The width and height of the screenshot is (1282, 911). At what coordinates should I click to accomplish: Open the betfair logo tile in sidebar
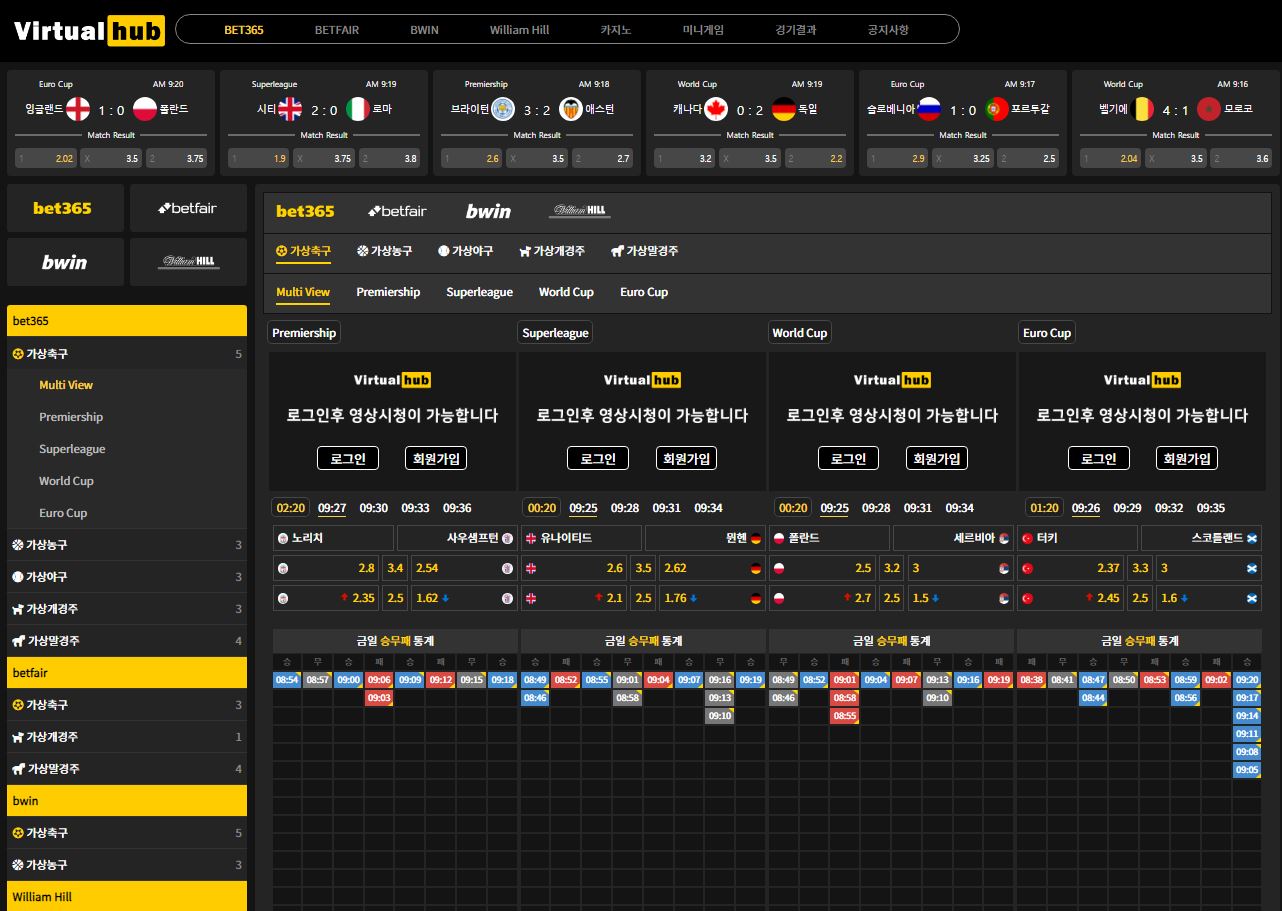pos(188,208)
